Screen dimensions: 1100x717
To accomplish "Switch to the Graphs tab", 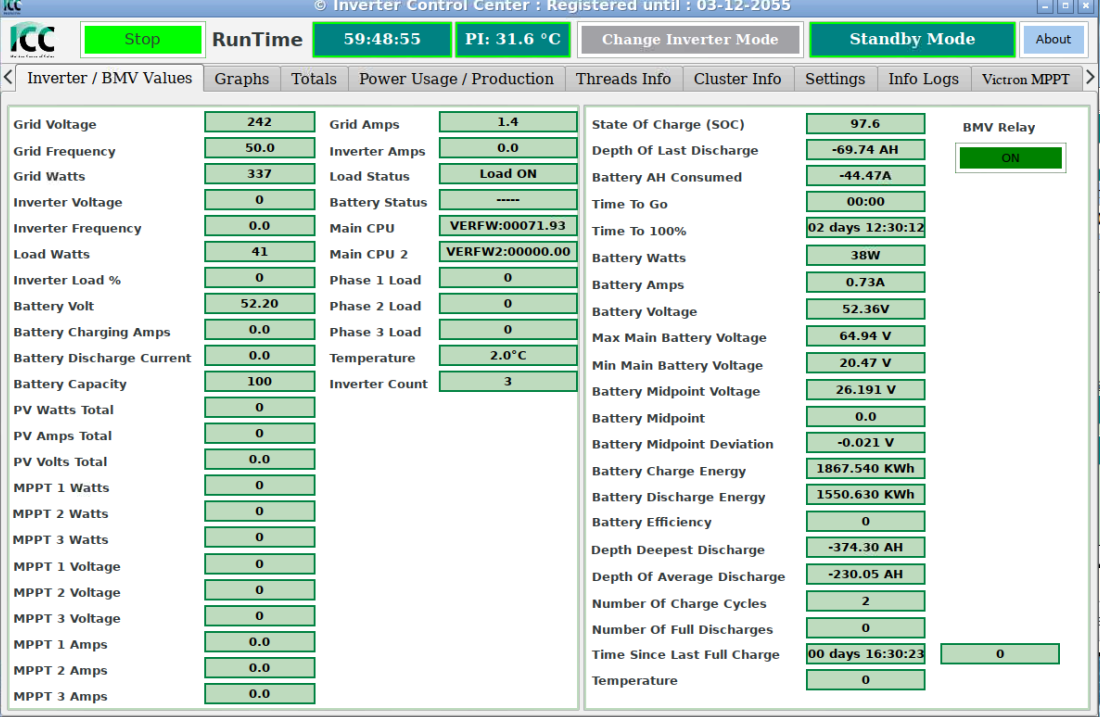I will [x=242, y=79].
